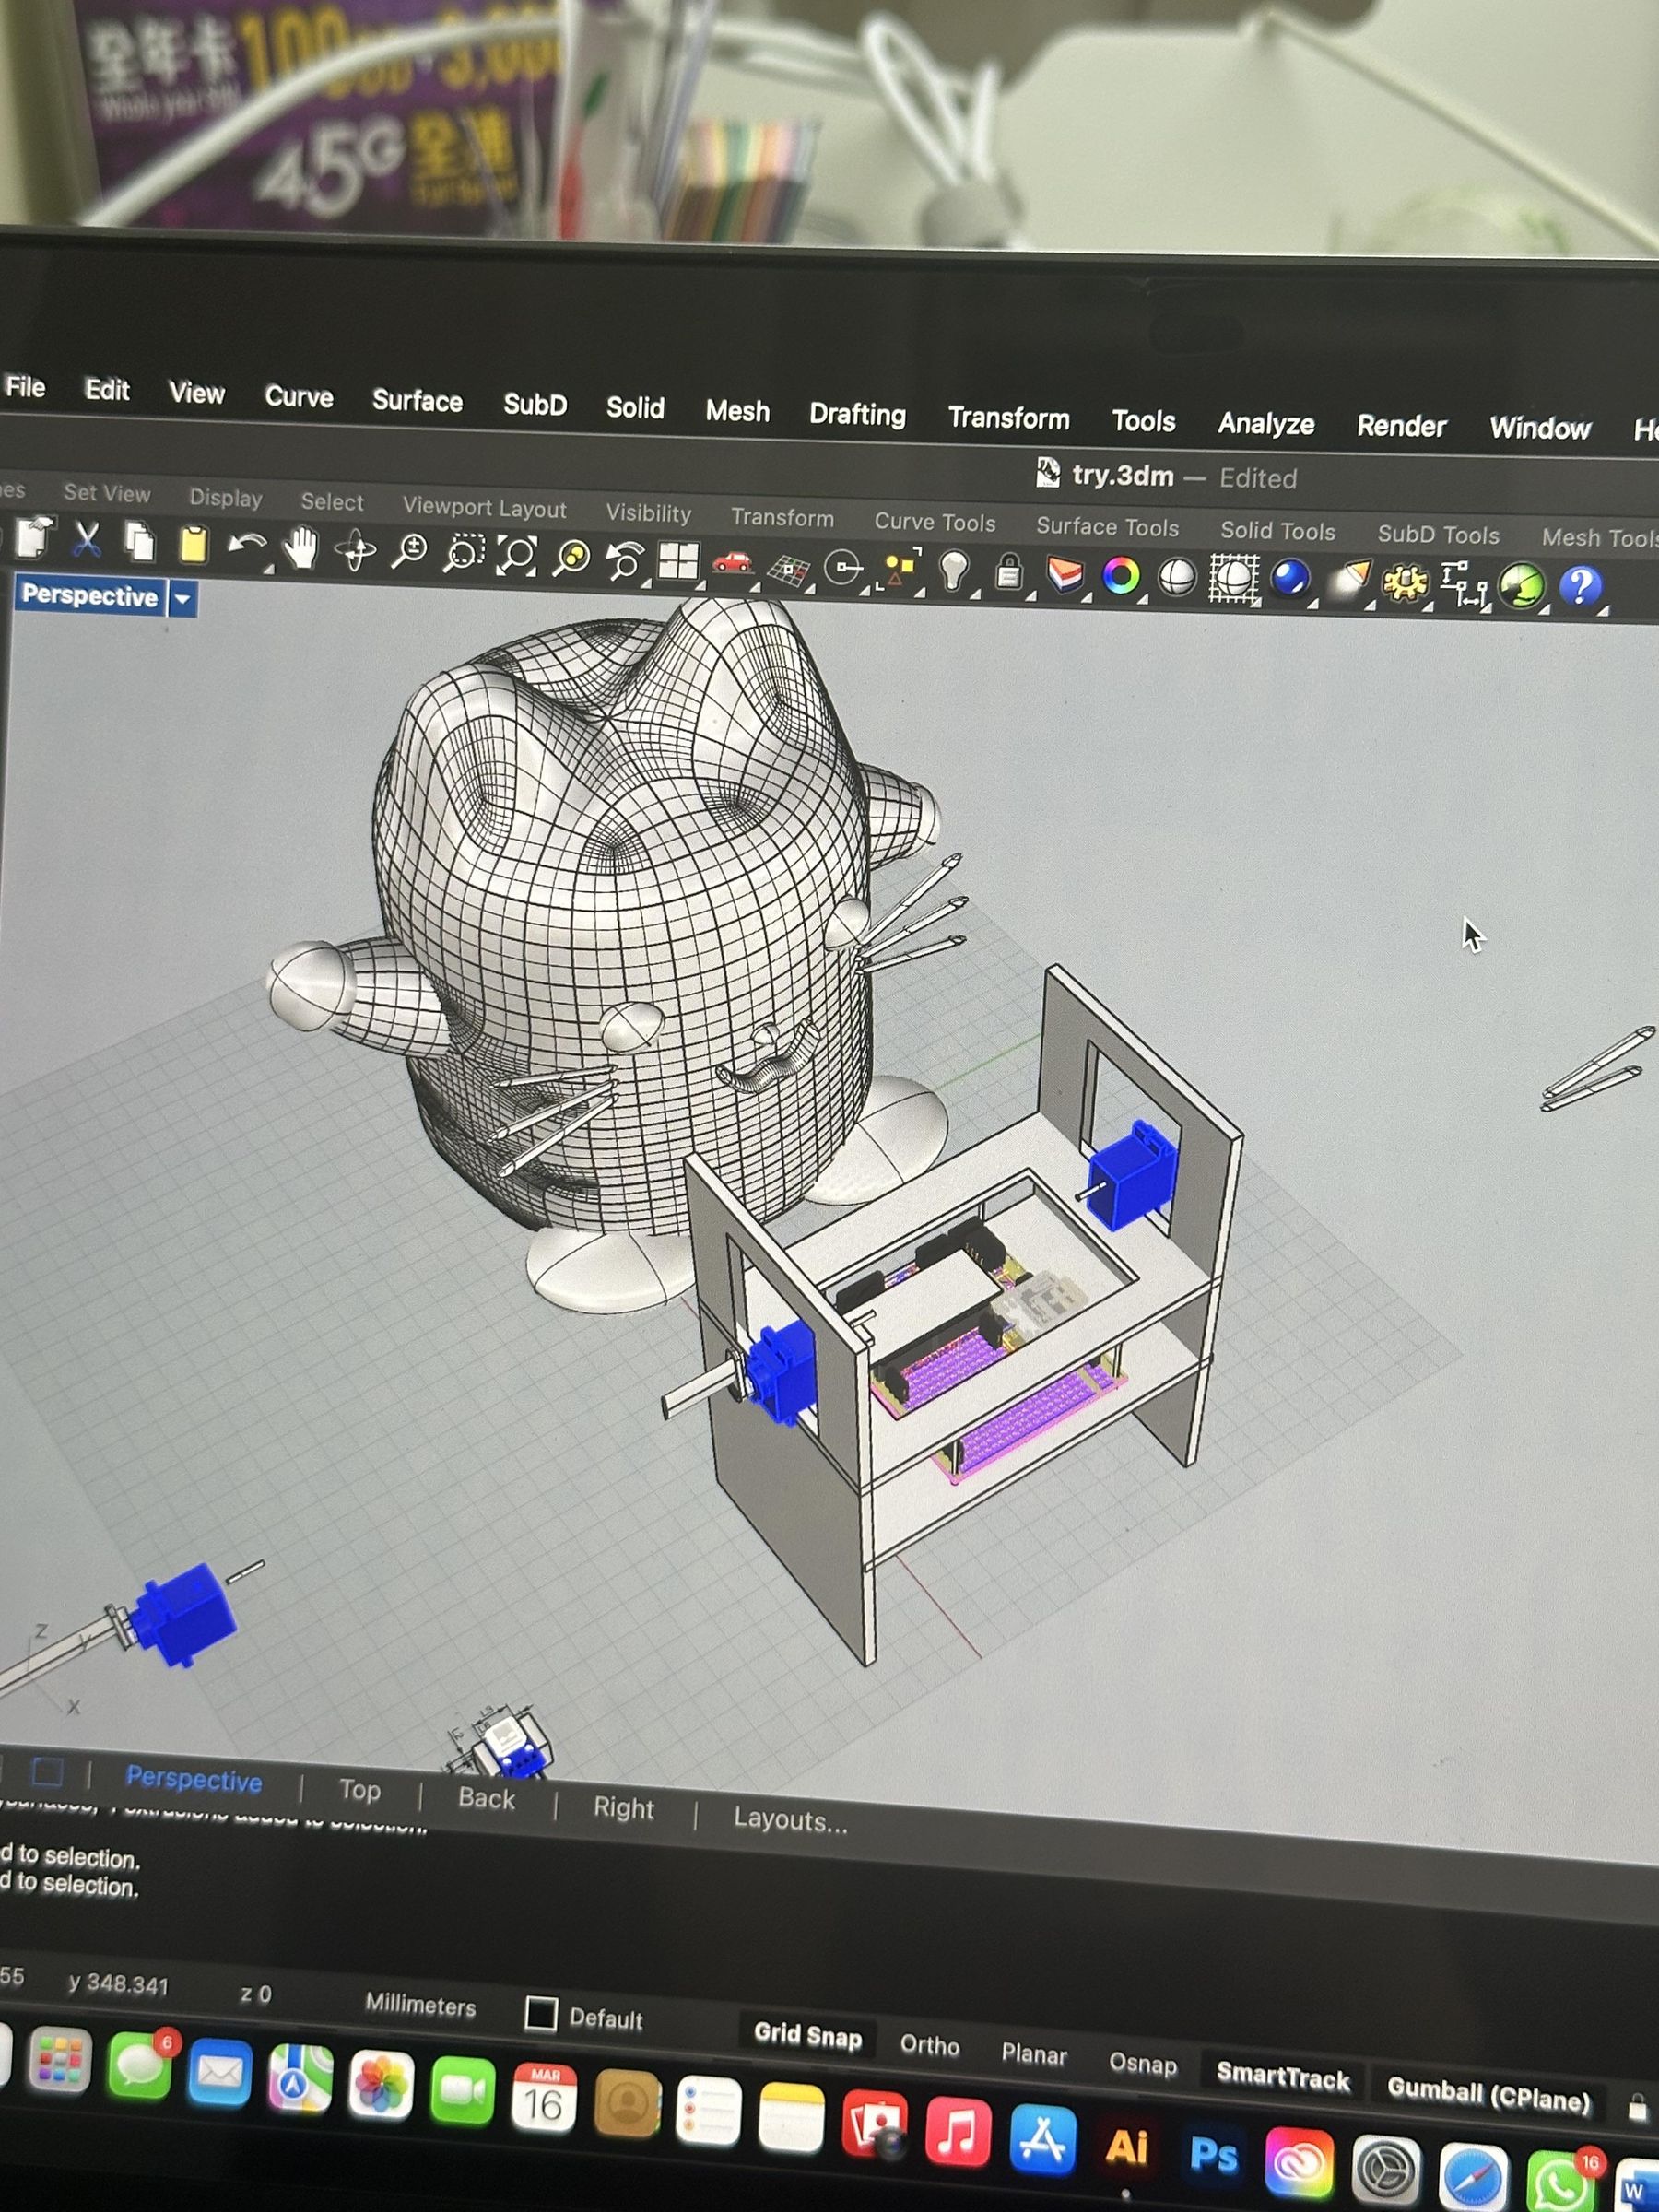Switch to the Curve Tools toolbar tab

(x=935, y=522)
